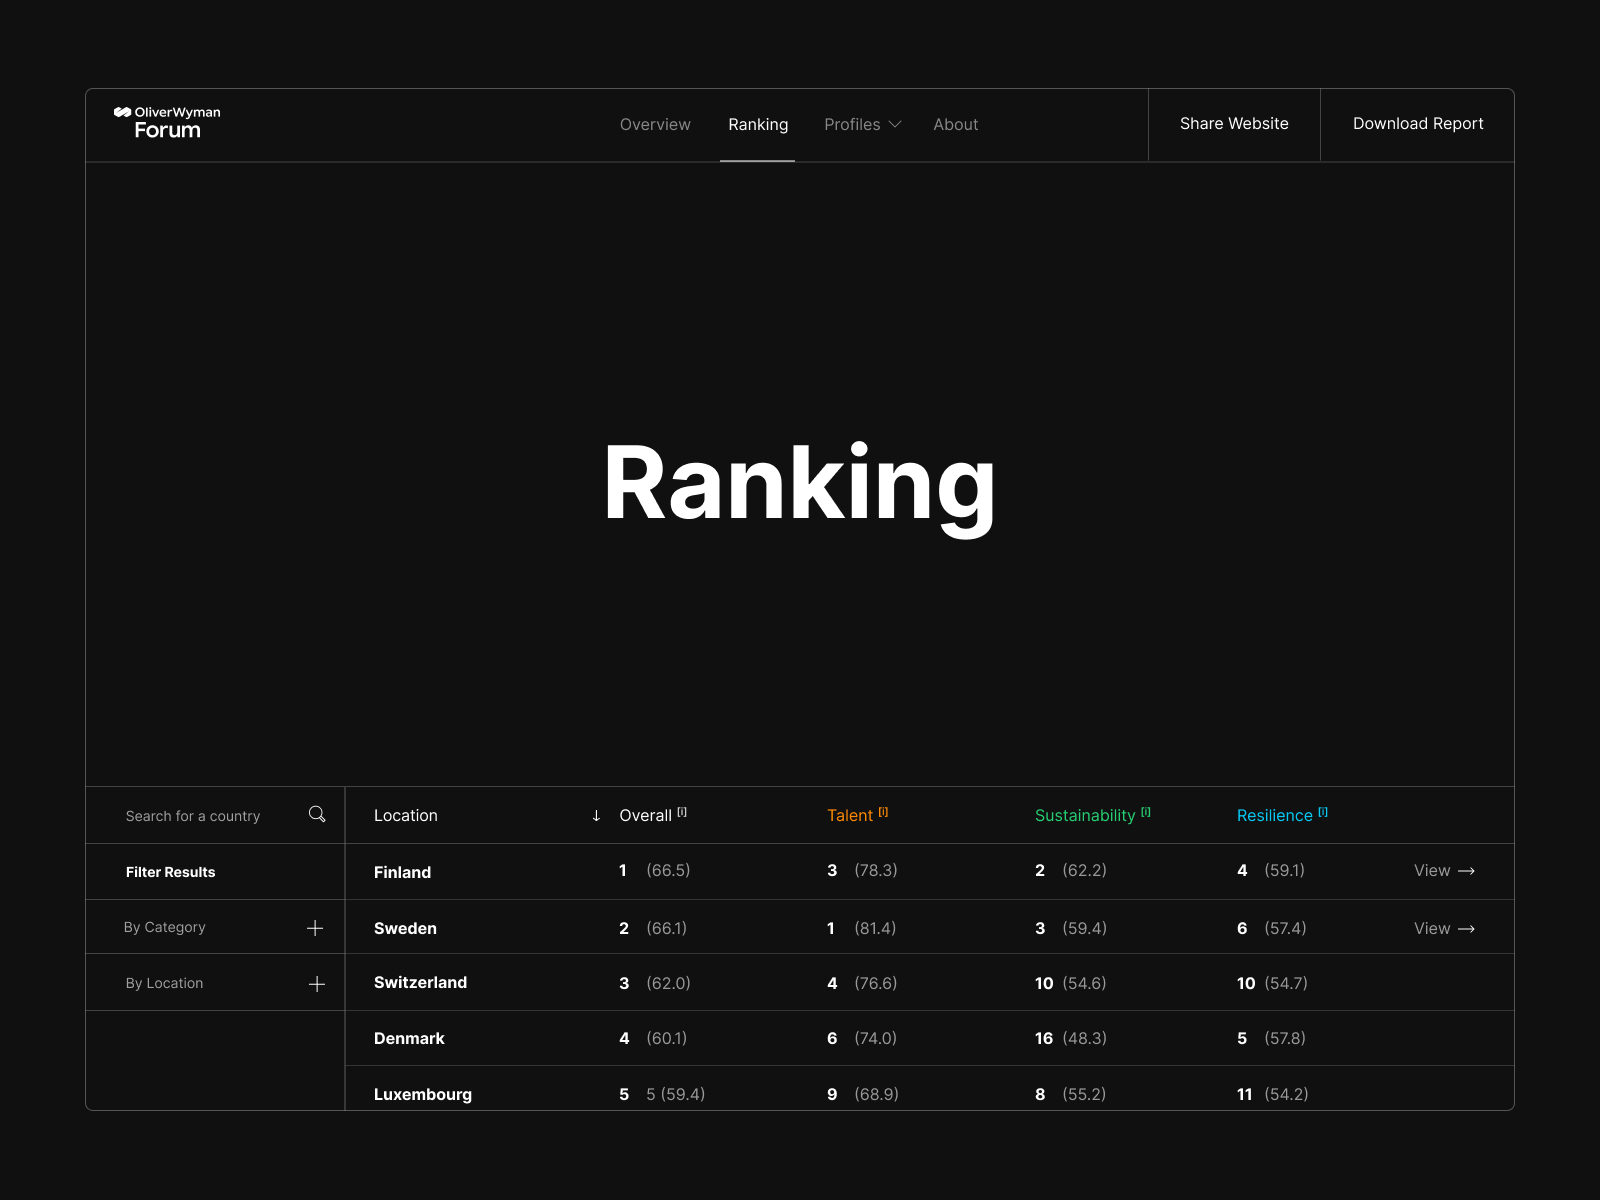1600x1200 pixels.
Task: Expand the By Category filter
Action: click(x=314, y=927)
